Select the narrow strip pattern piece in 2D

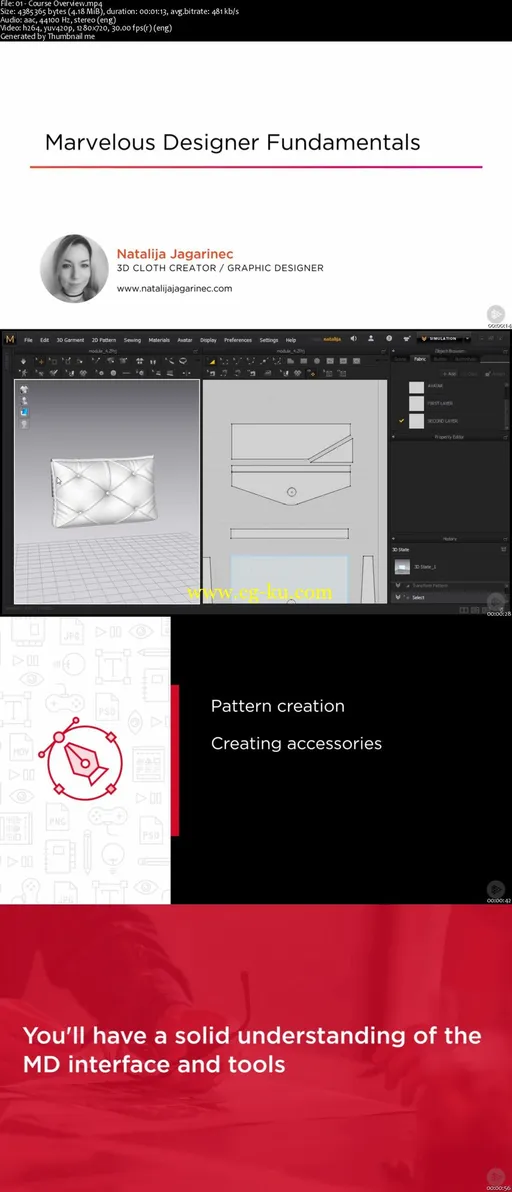point(289,534)
